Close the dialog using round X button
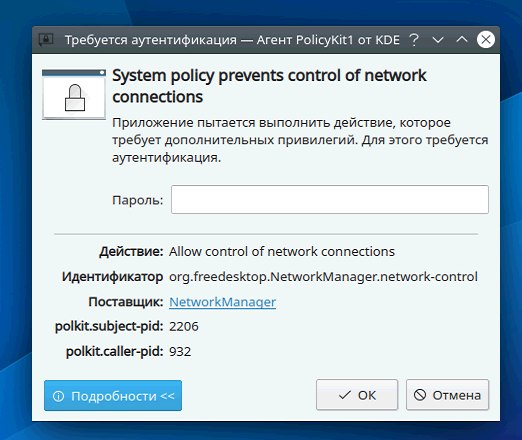The height and width of the screenshot is (440, 522). click(x=486, y=40)
